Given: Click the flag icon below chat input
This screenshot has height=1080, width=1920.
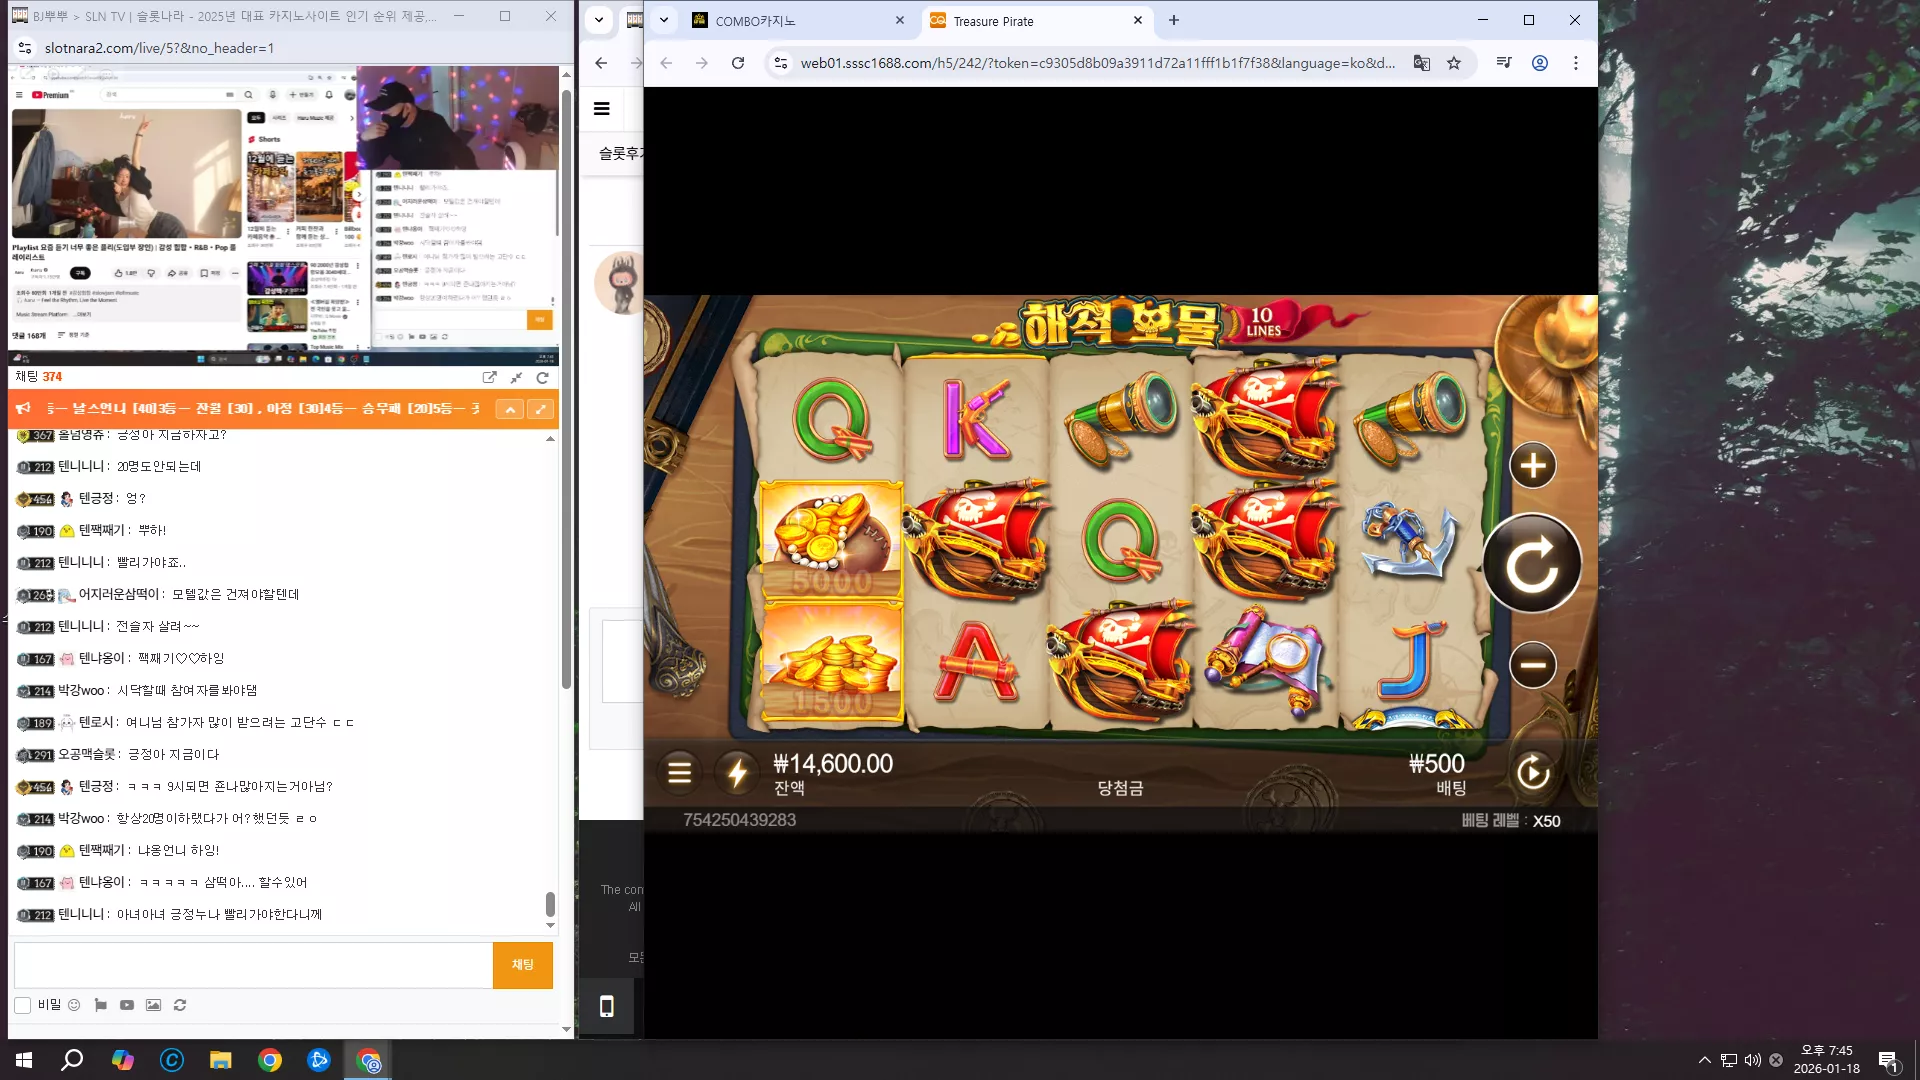Looking at the screenshot, I should [100, 1005].
